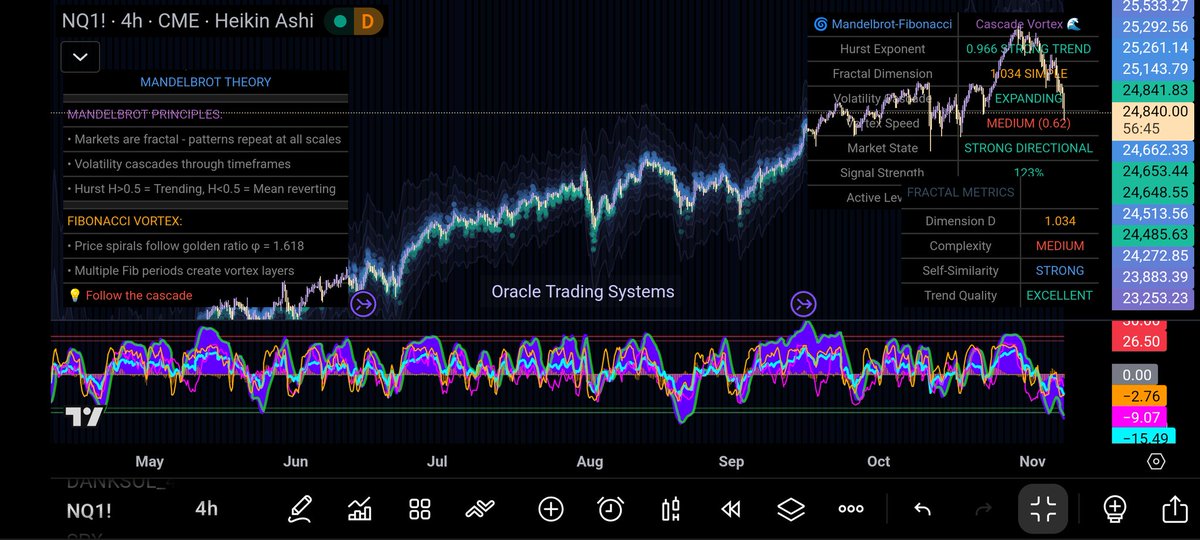The image size is (1200, 540).
Task: Create an alert with the alarm clock icon
Action: click(610, 509)
